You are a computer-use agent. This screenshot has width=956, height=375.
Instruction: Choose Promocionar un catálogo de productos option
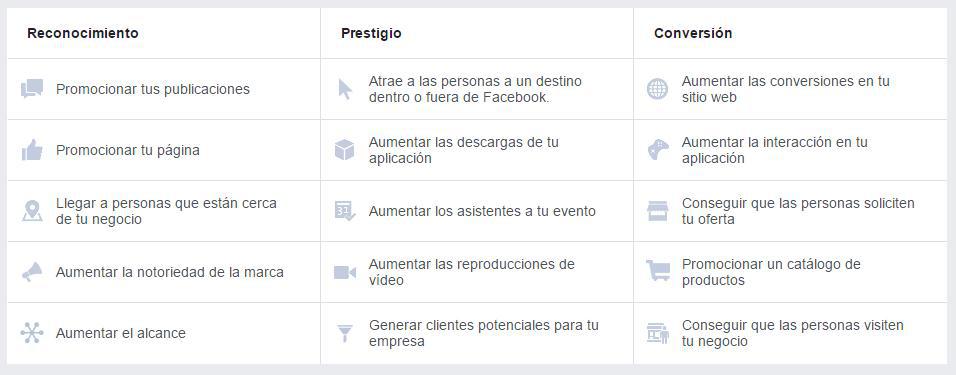(x=771, y=273)
